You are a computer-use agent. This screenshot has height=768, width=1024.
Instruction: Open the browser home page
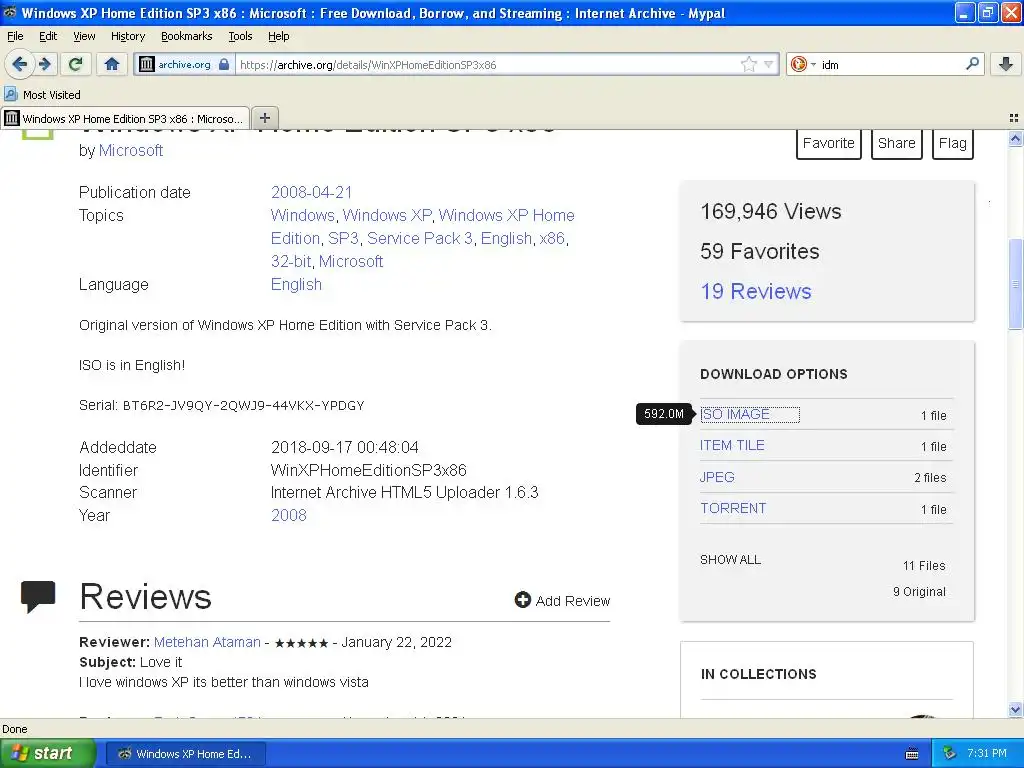pyautogui.click(x=112, y=64)
